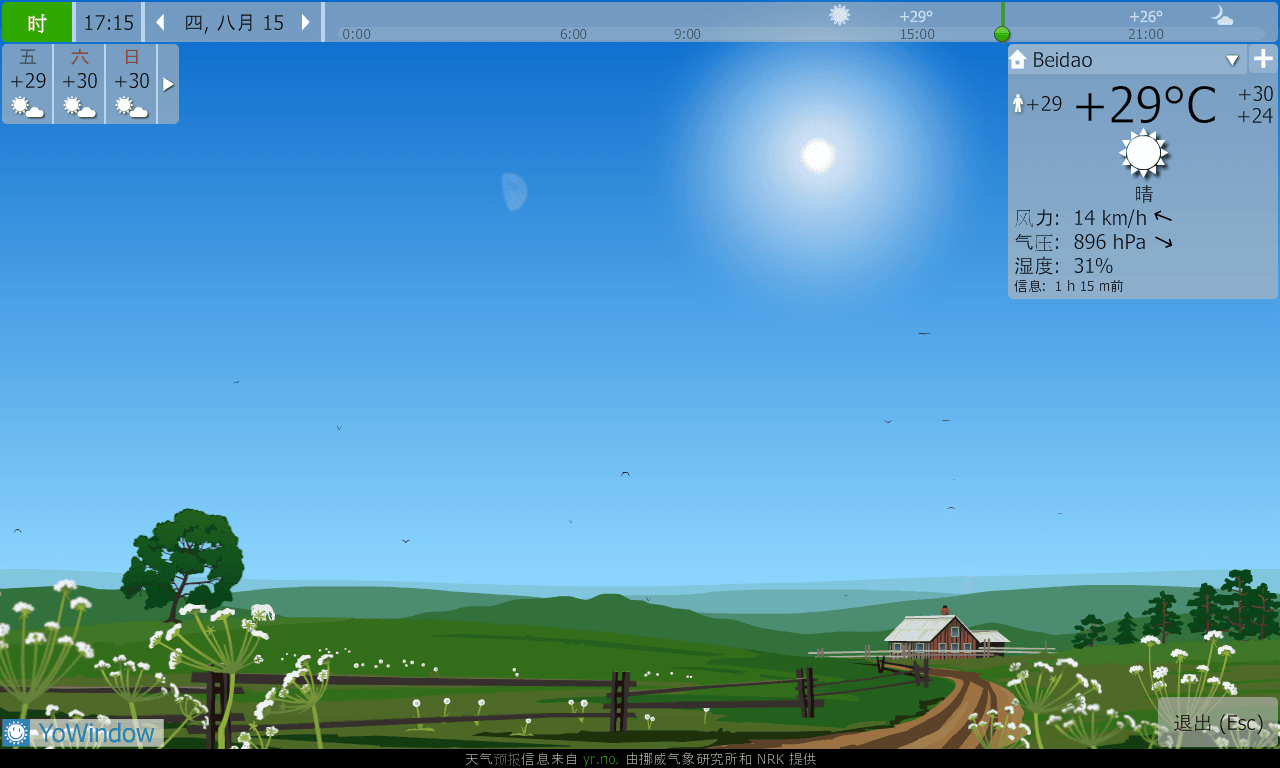Go to the next day
This screenshot has width=1280, height=768.
point(306,22)
